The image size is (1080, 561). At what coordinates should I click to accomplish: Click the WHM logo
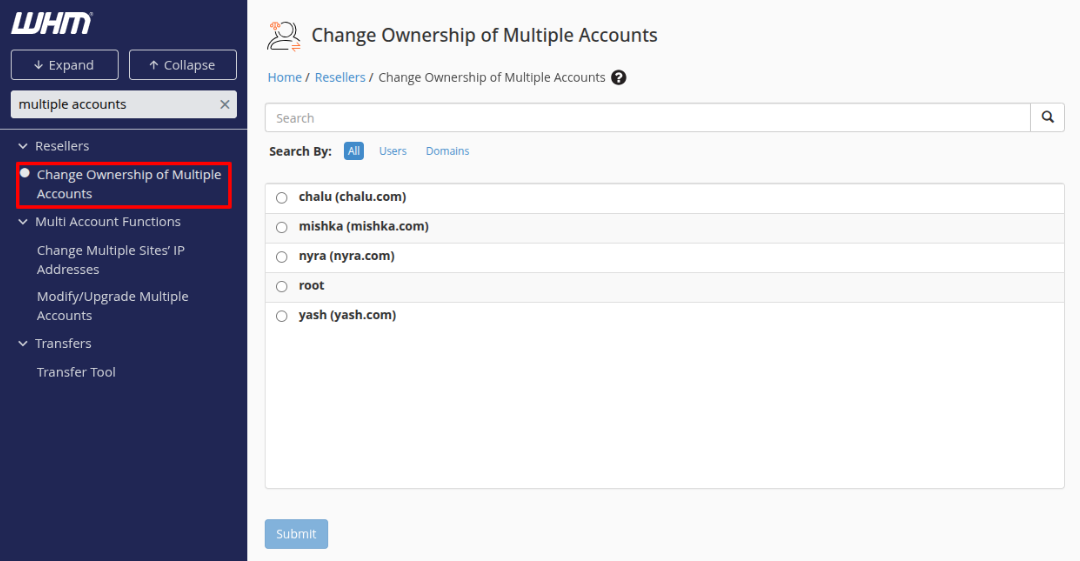coord(52,23)
